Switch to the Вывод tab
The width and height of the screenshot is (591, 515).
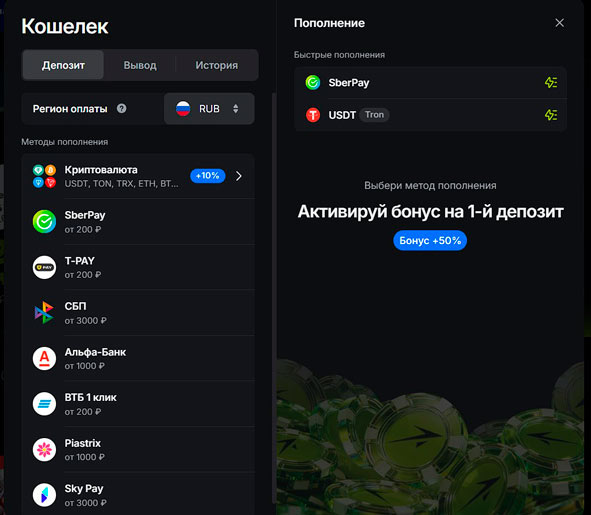pos(140,65)
